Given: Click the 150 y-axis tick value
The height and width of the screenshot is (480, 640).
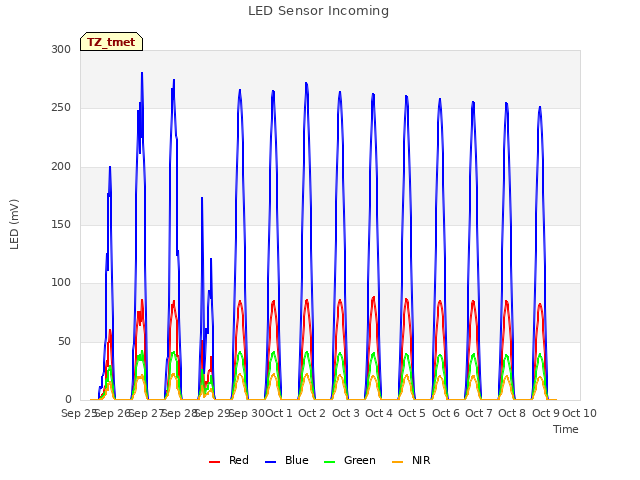Looking at the screenshot, I should coord(61,224).
